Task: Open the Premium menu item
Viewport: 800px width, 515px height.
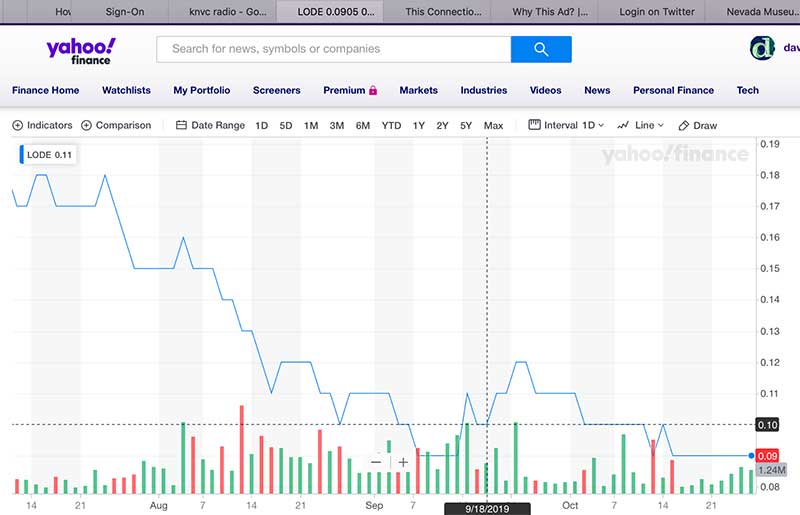Action: pos(349,90)
